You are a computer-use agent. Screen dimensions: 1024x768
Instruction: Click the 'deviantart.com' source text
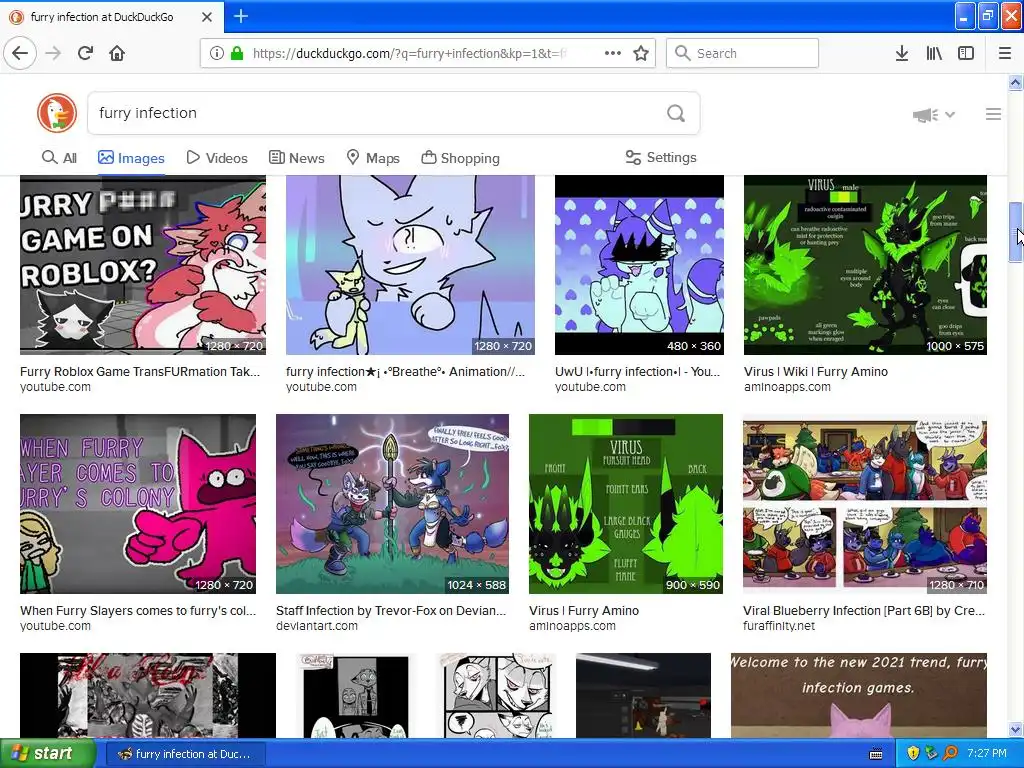coord(317,626)
